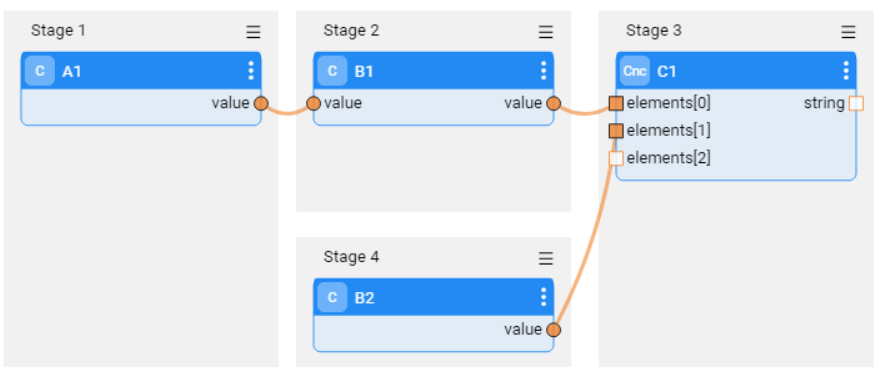The image size is (882, 367).
Task: Click the B1 node title
Action: 364,71
